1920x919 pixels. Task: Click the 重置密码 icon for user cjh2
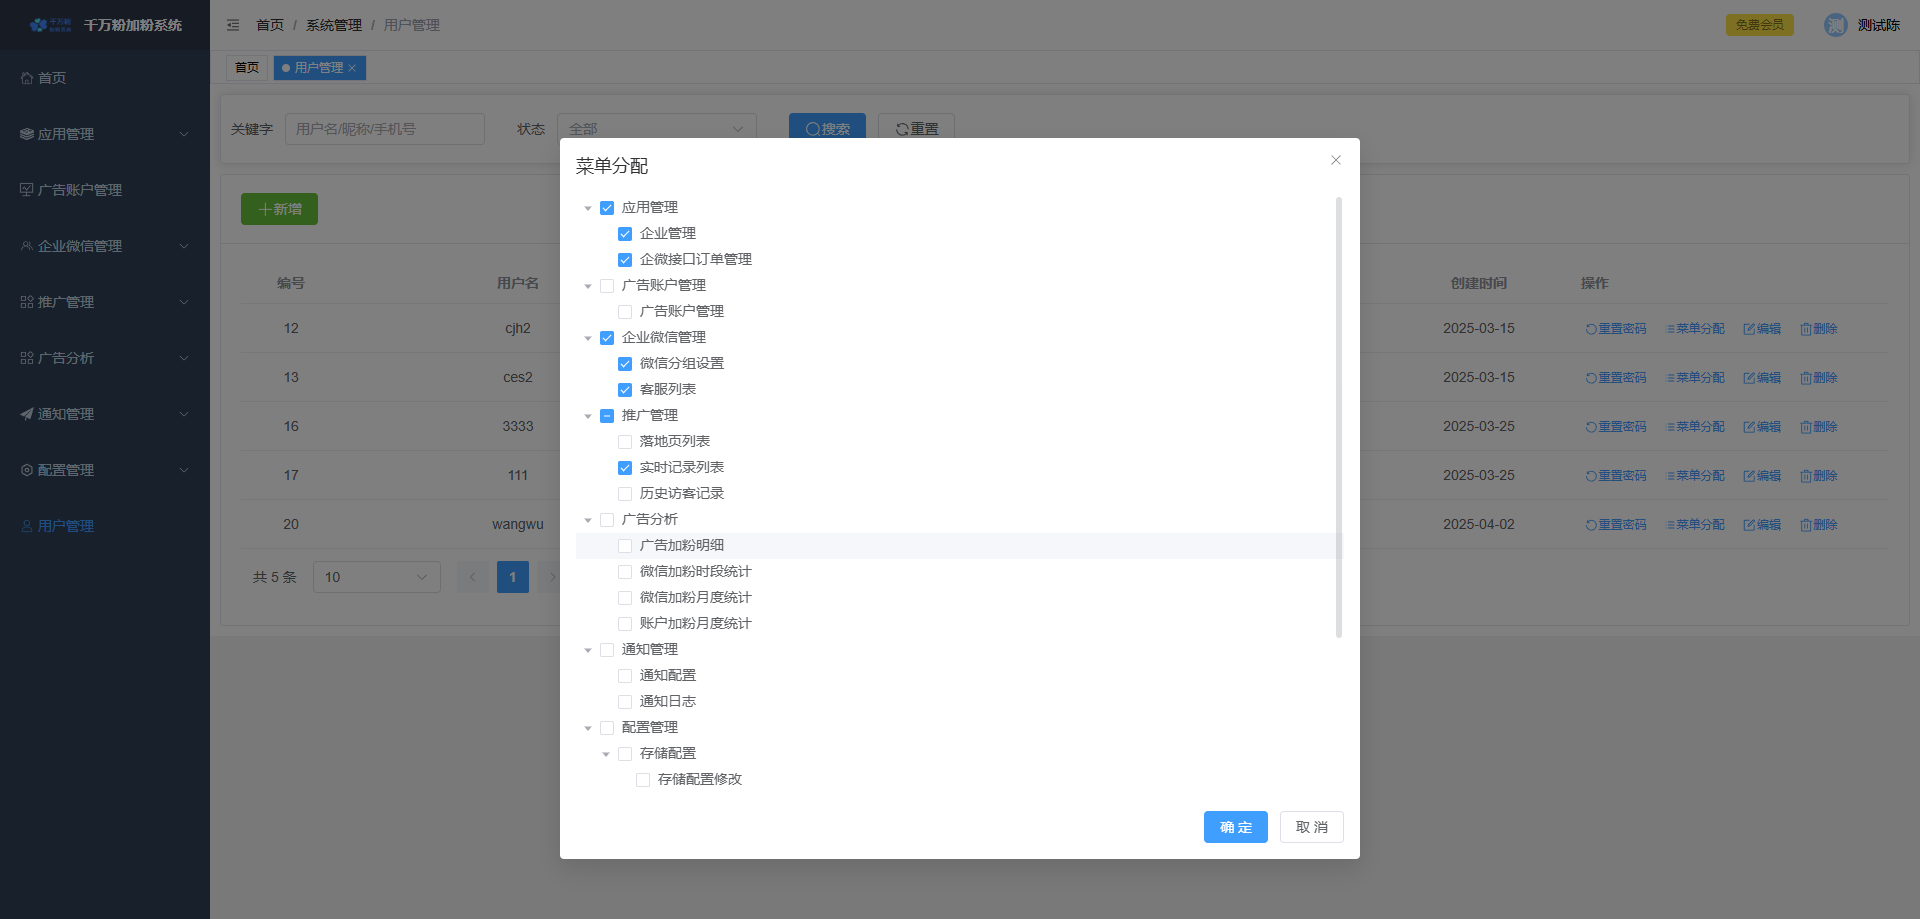click(1591, 329)
